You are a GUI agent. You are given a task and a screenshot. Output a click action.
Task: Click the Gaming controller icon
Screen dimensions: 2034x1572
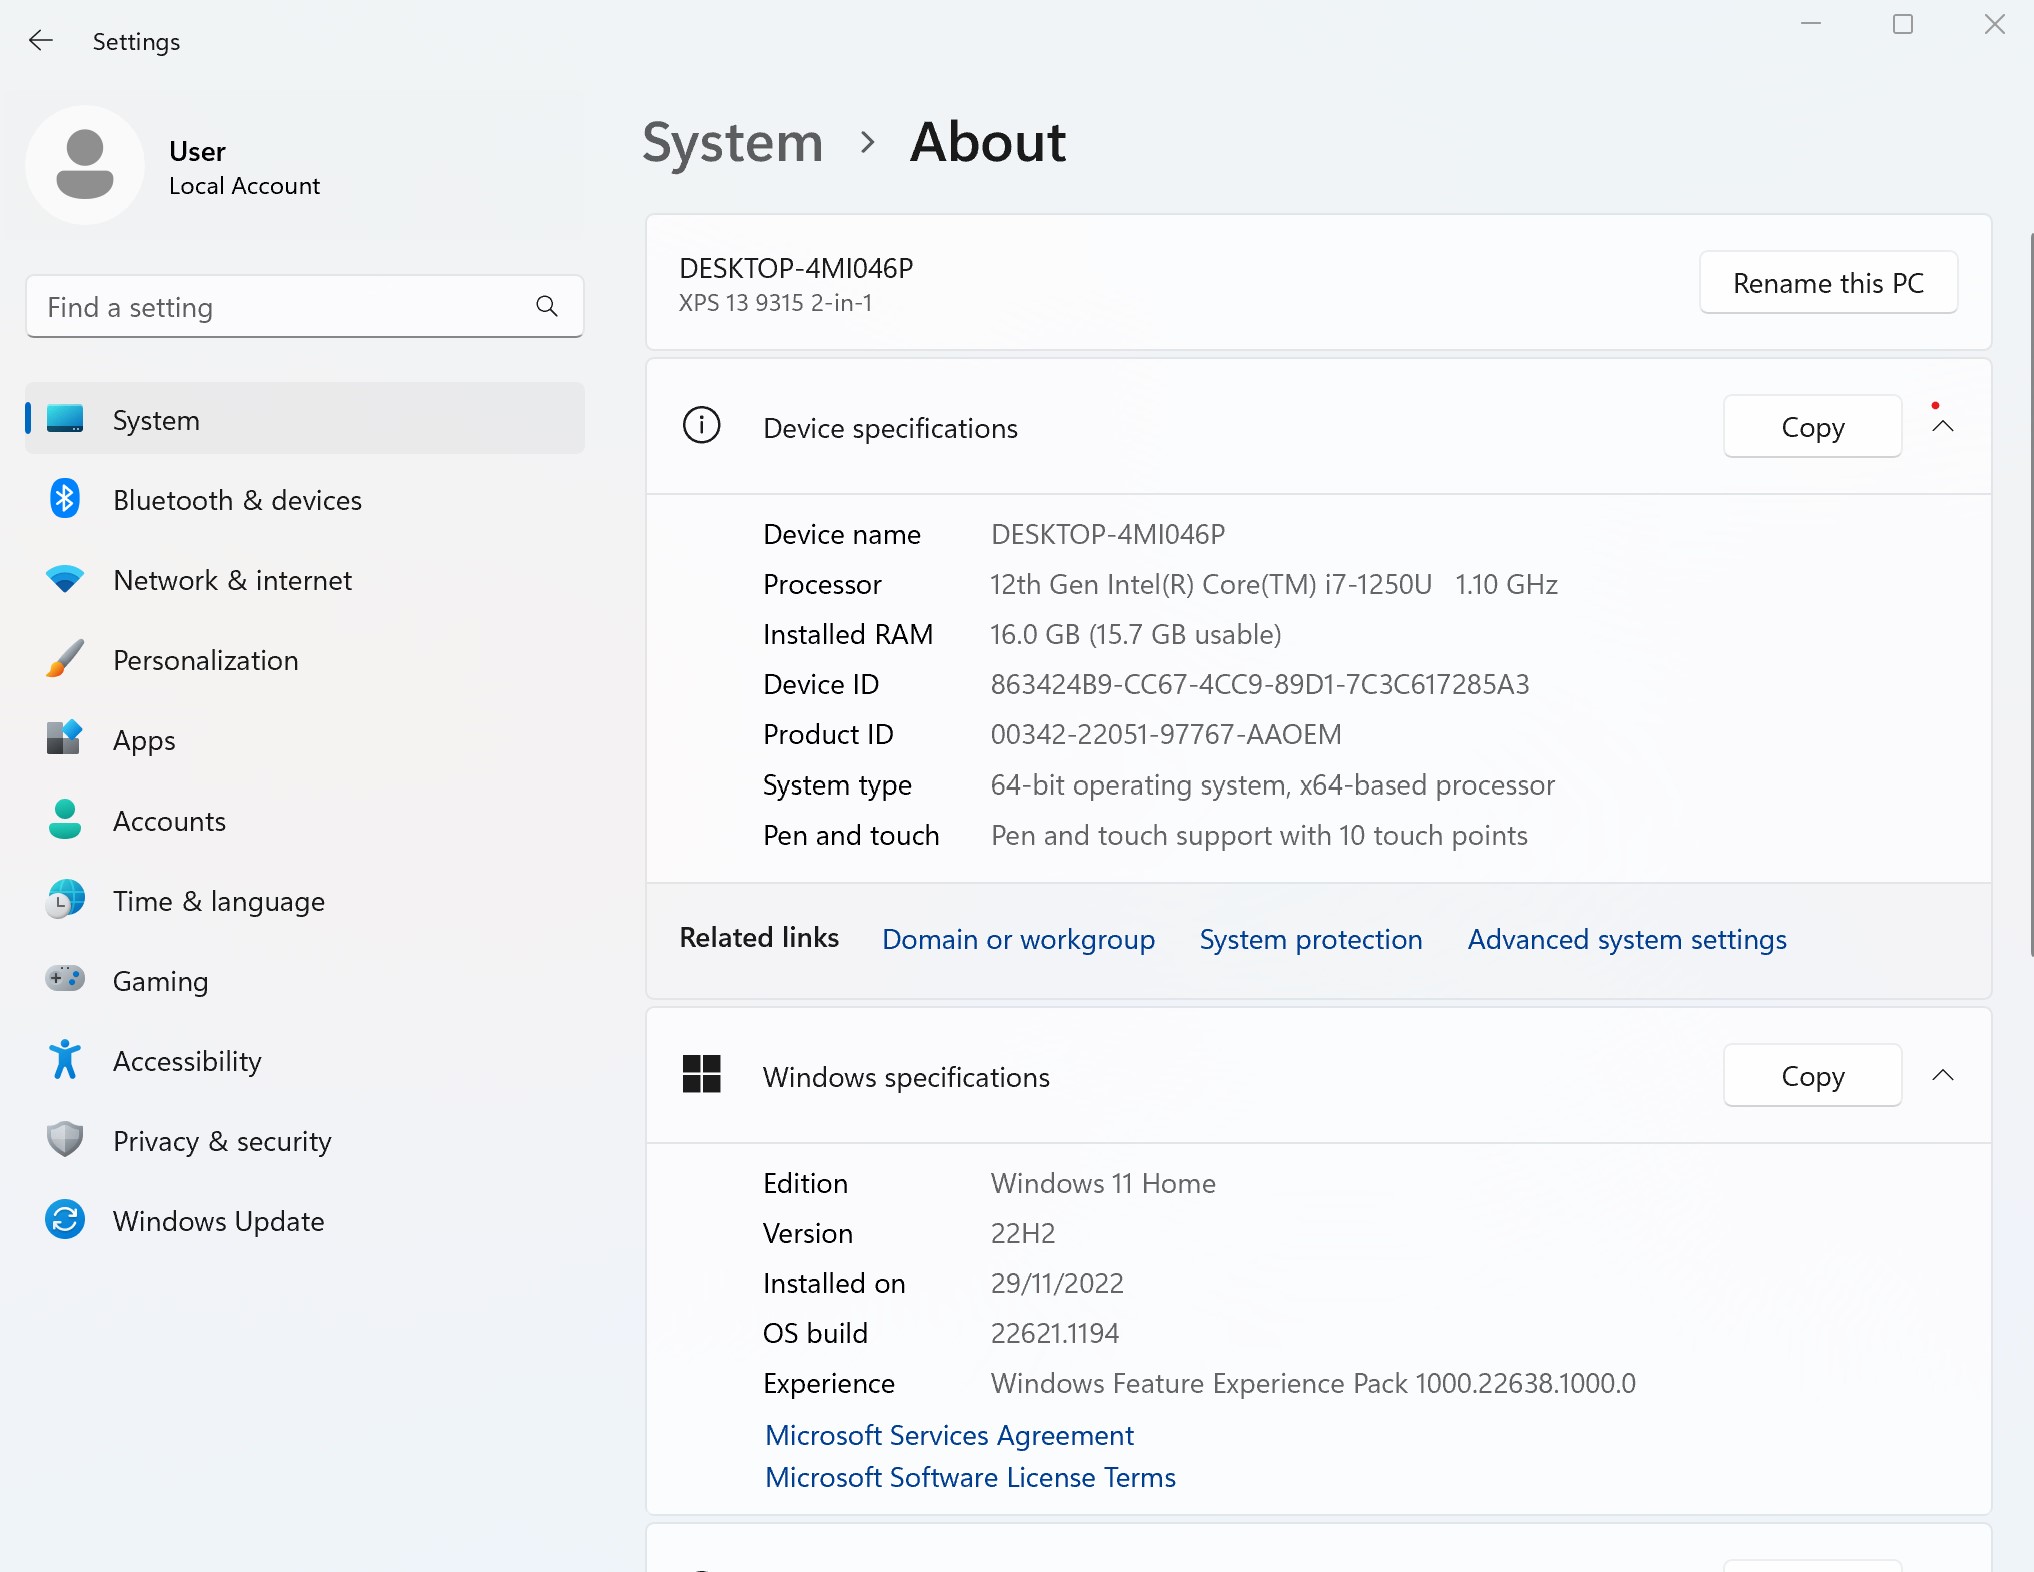pyautogui.click(x=65, y=979)
